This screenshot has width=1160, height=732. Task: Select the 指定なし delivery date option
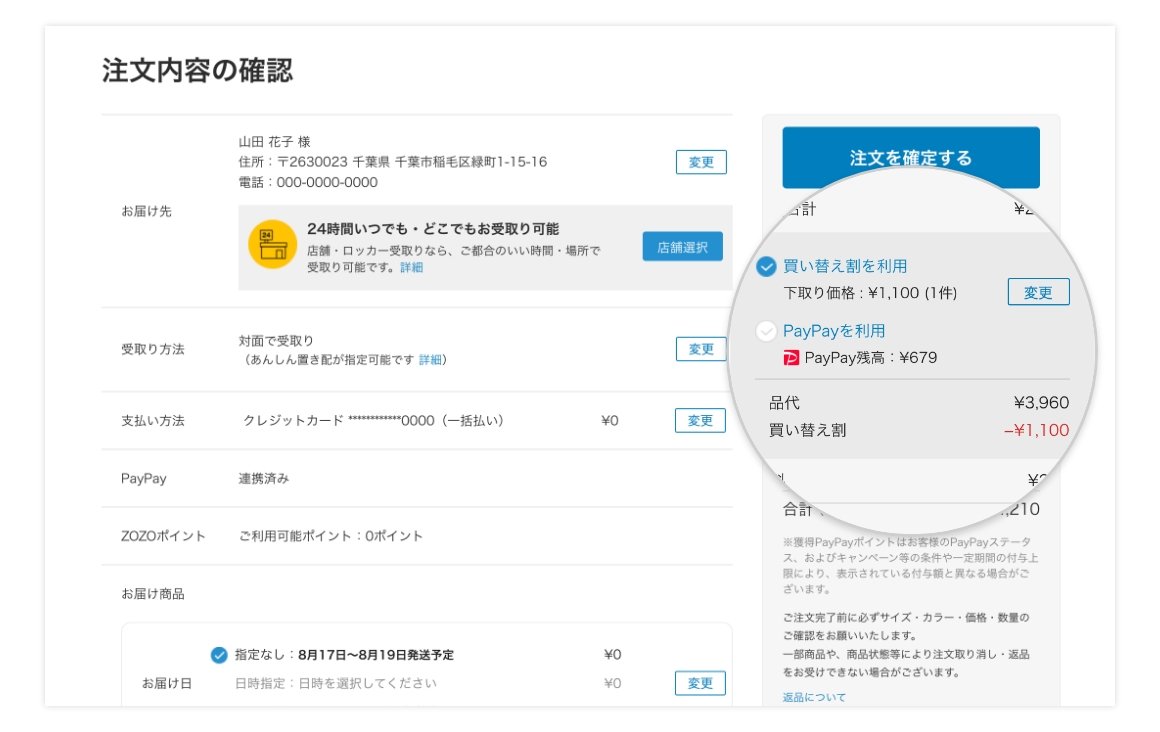coord(219,655)
